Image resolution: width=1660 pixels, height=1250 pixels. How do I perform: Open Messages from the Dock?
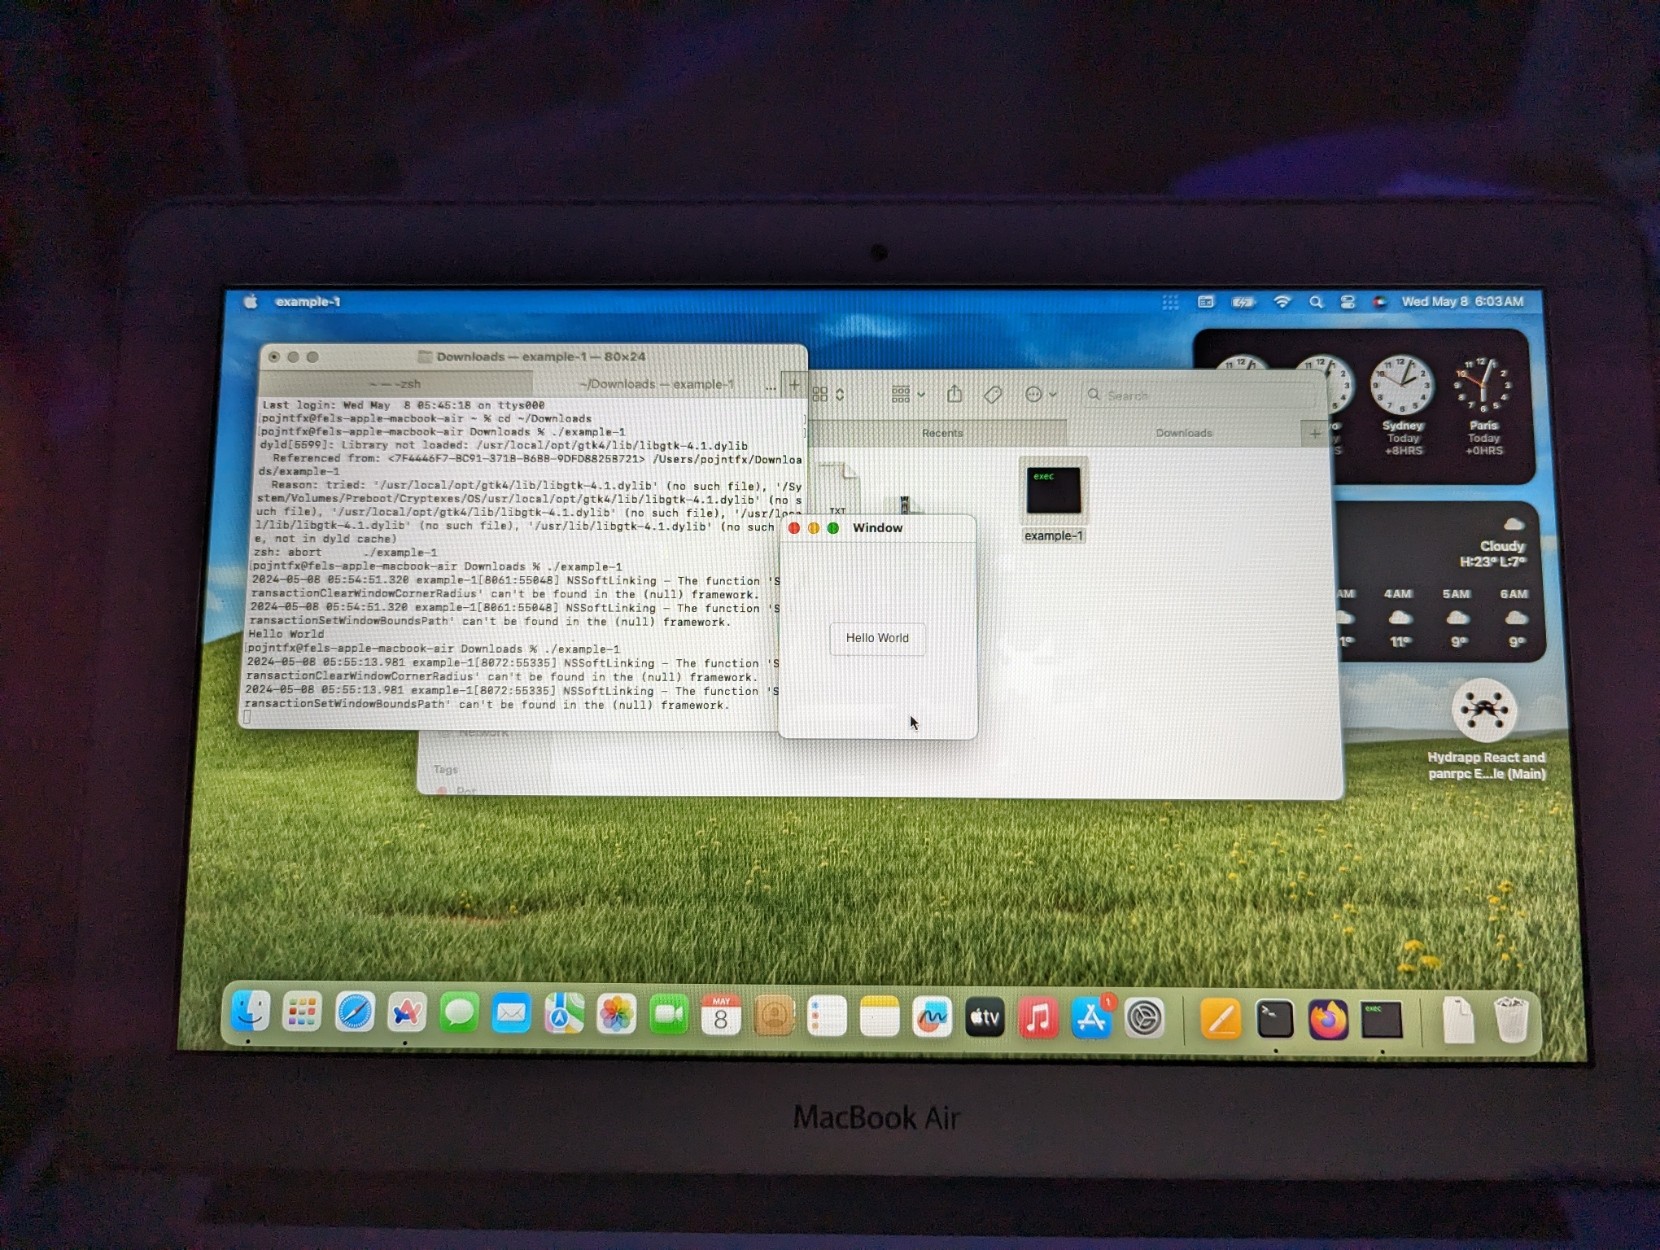click(459, 1014)
